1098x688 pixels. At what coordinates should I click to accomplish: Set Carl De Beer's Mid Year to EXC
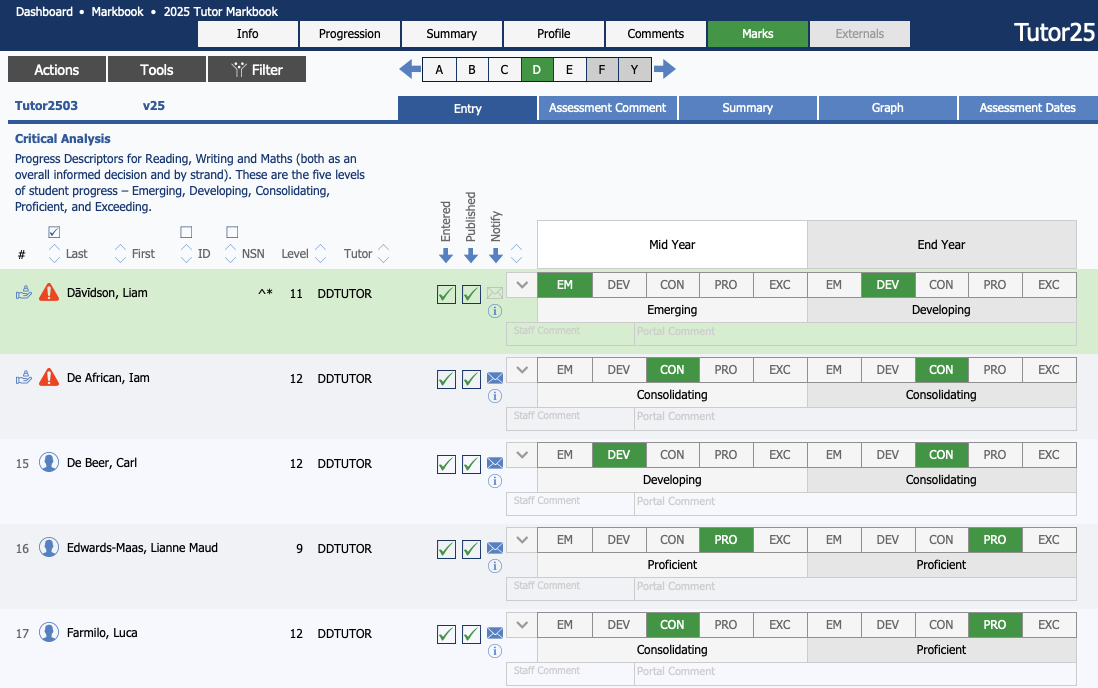click(x=779, y=455)
